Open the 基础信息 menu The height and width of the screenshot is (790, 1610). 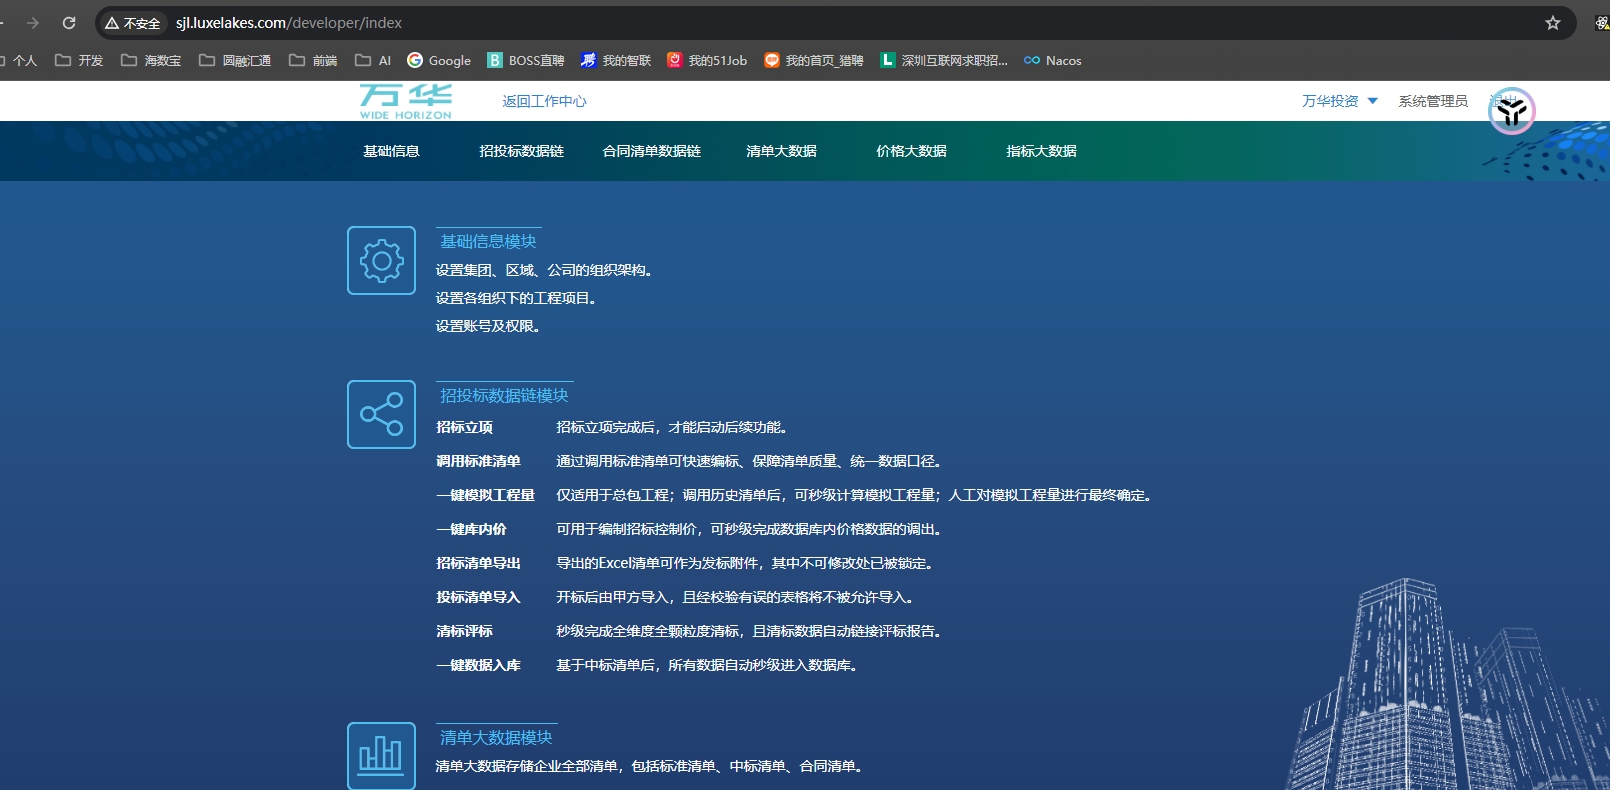click(391, 151)
